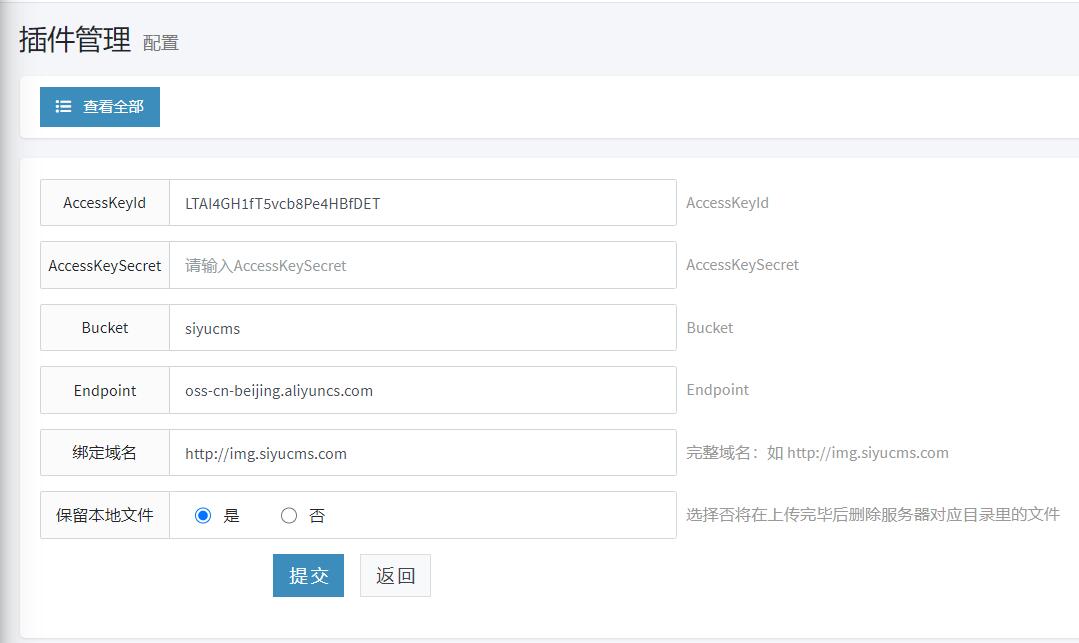Click the AccessKeySecret label box on the left
Viewport: 1079px width, 643px height.
(105, 265)
